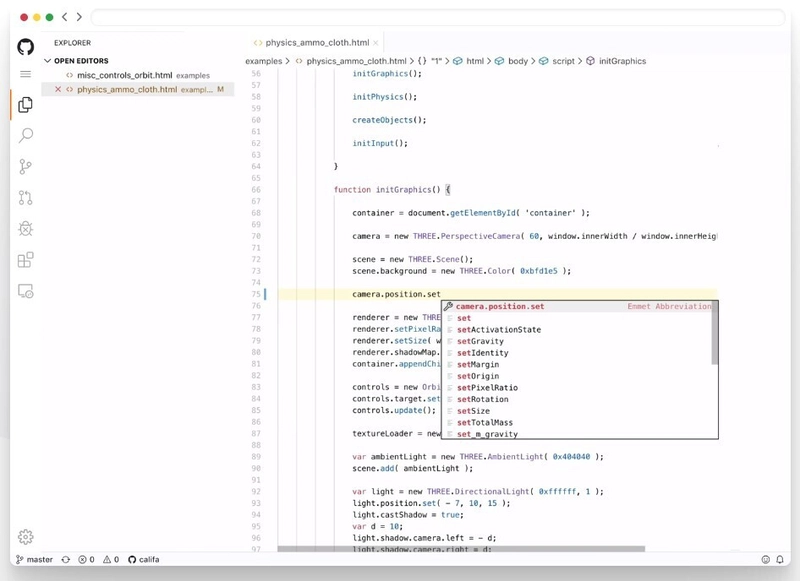Open the Source Control view
Screen dimensions: 800x581
click(x=26, y=167)
